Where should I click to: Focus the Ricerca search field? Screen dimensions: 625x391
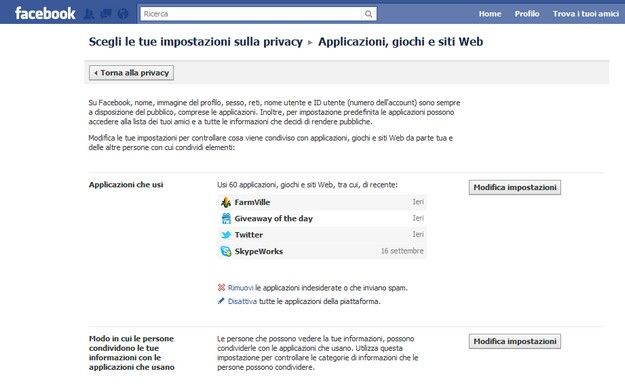251,14
